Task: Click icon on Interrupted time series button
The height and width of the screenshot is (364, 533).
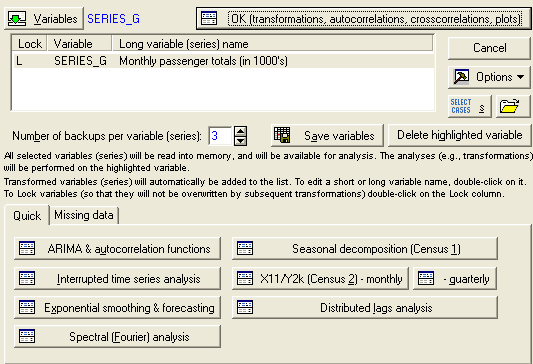Action: pyautogui.click(x=27, y=278)
